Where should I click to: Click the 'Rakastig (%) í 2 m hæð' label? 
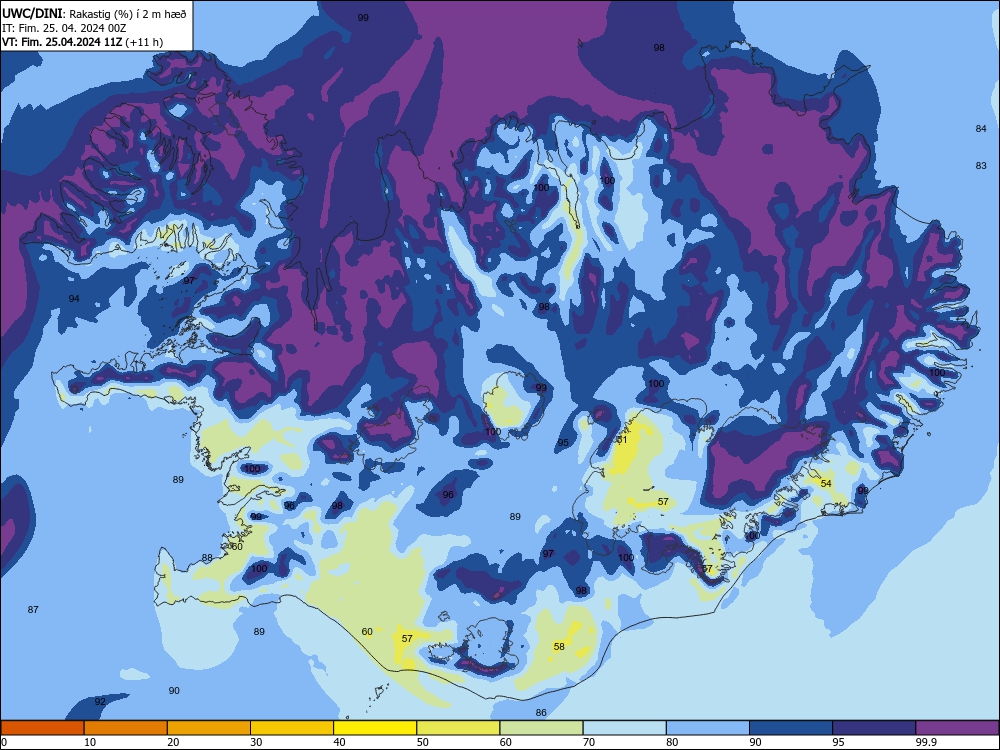click(128, 14)
